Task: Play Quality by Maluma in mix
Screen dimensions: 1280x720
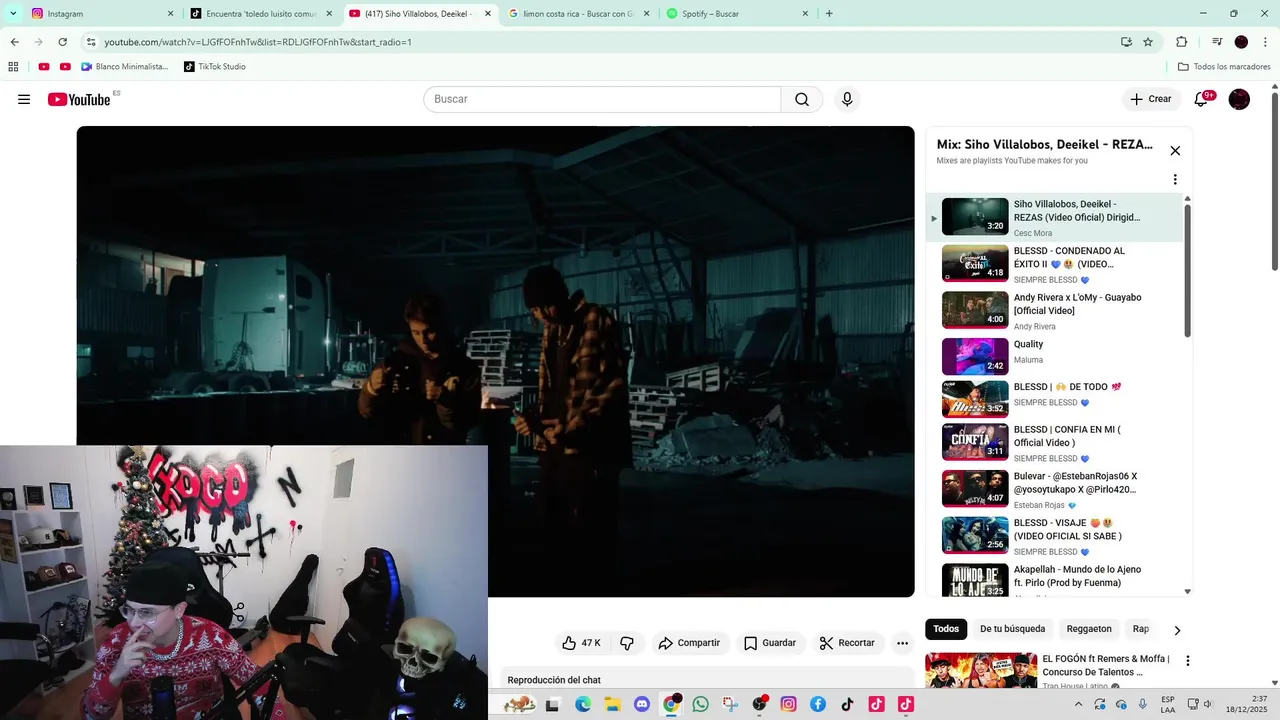Action: [1054, 357]
